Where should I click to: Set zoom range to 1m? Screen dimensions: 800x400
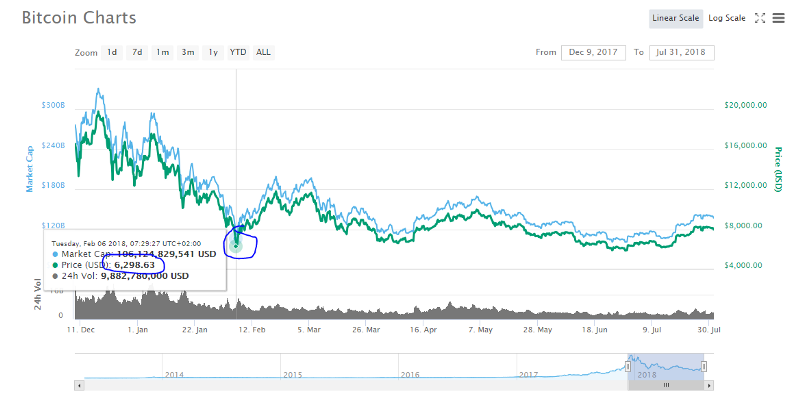pyautogui.click(x=162, y=52)
